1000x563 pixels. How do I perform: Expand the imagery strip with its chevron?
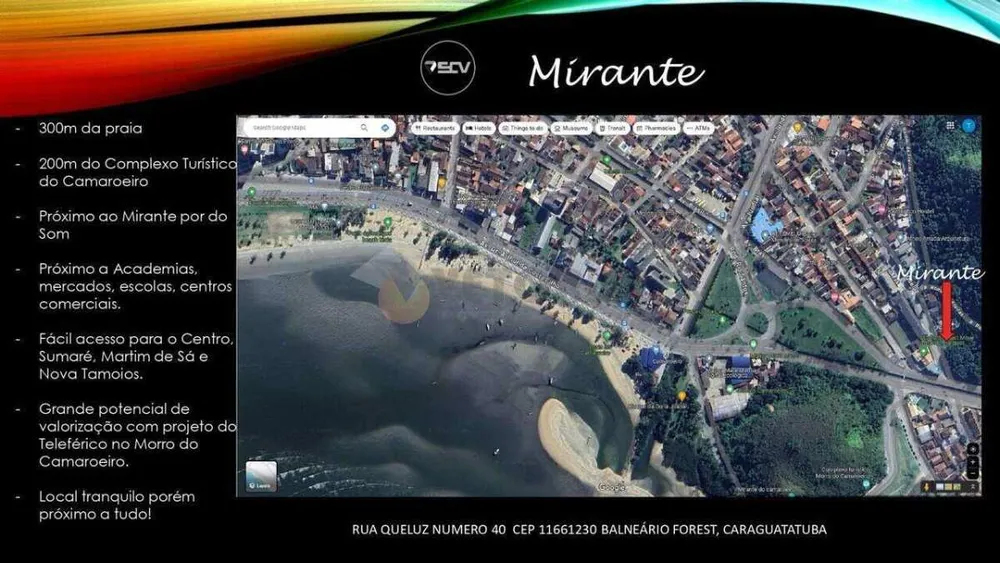[973, 487]
